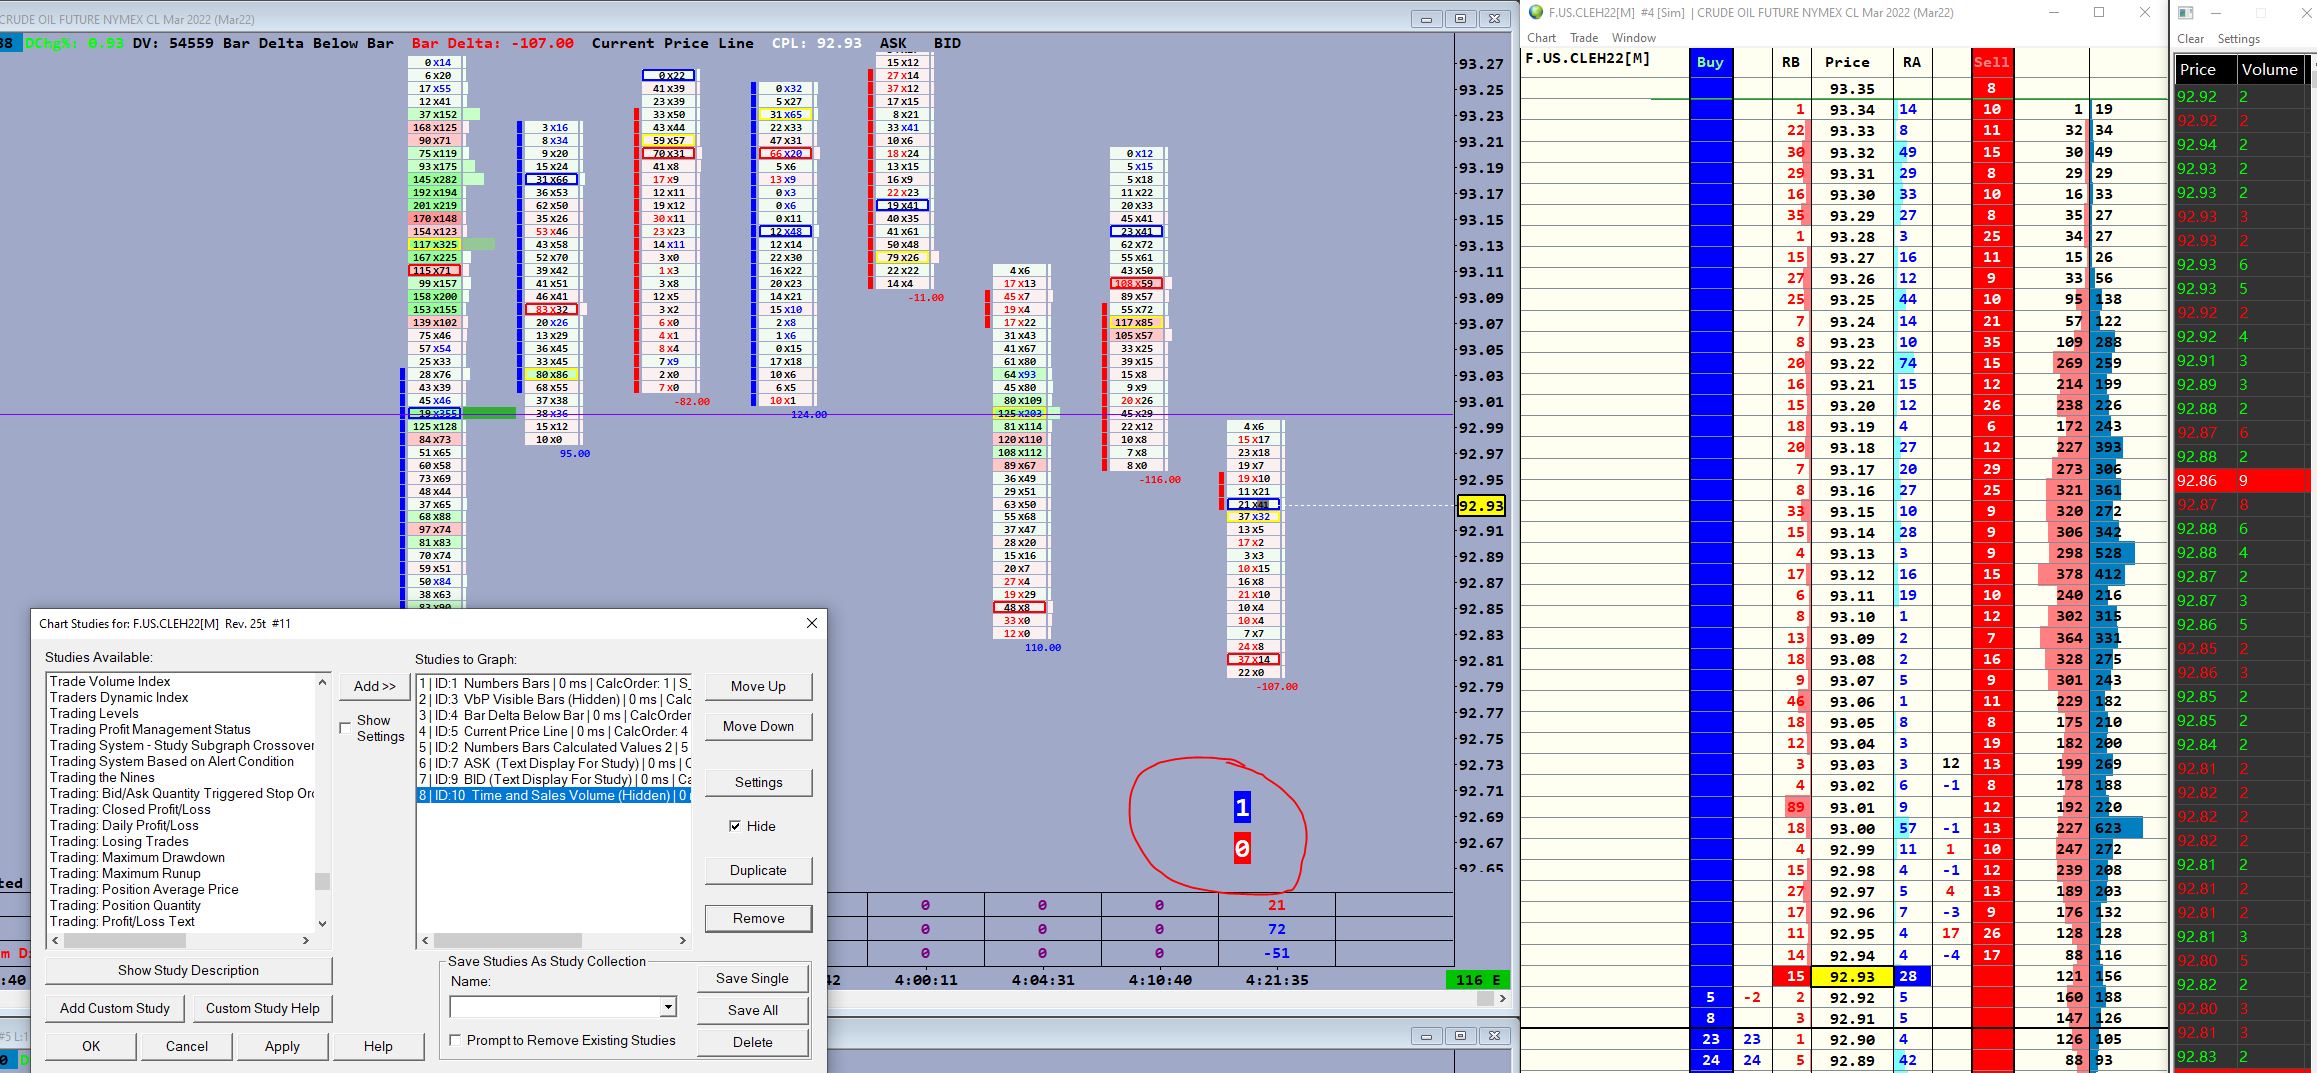Open Settings in the Time and Sales window

tap(2238, 39)
